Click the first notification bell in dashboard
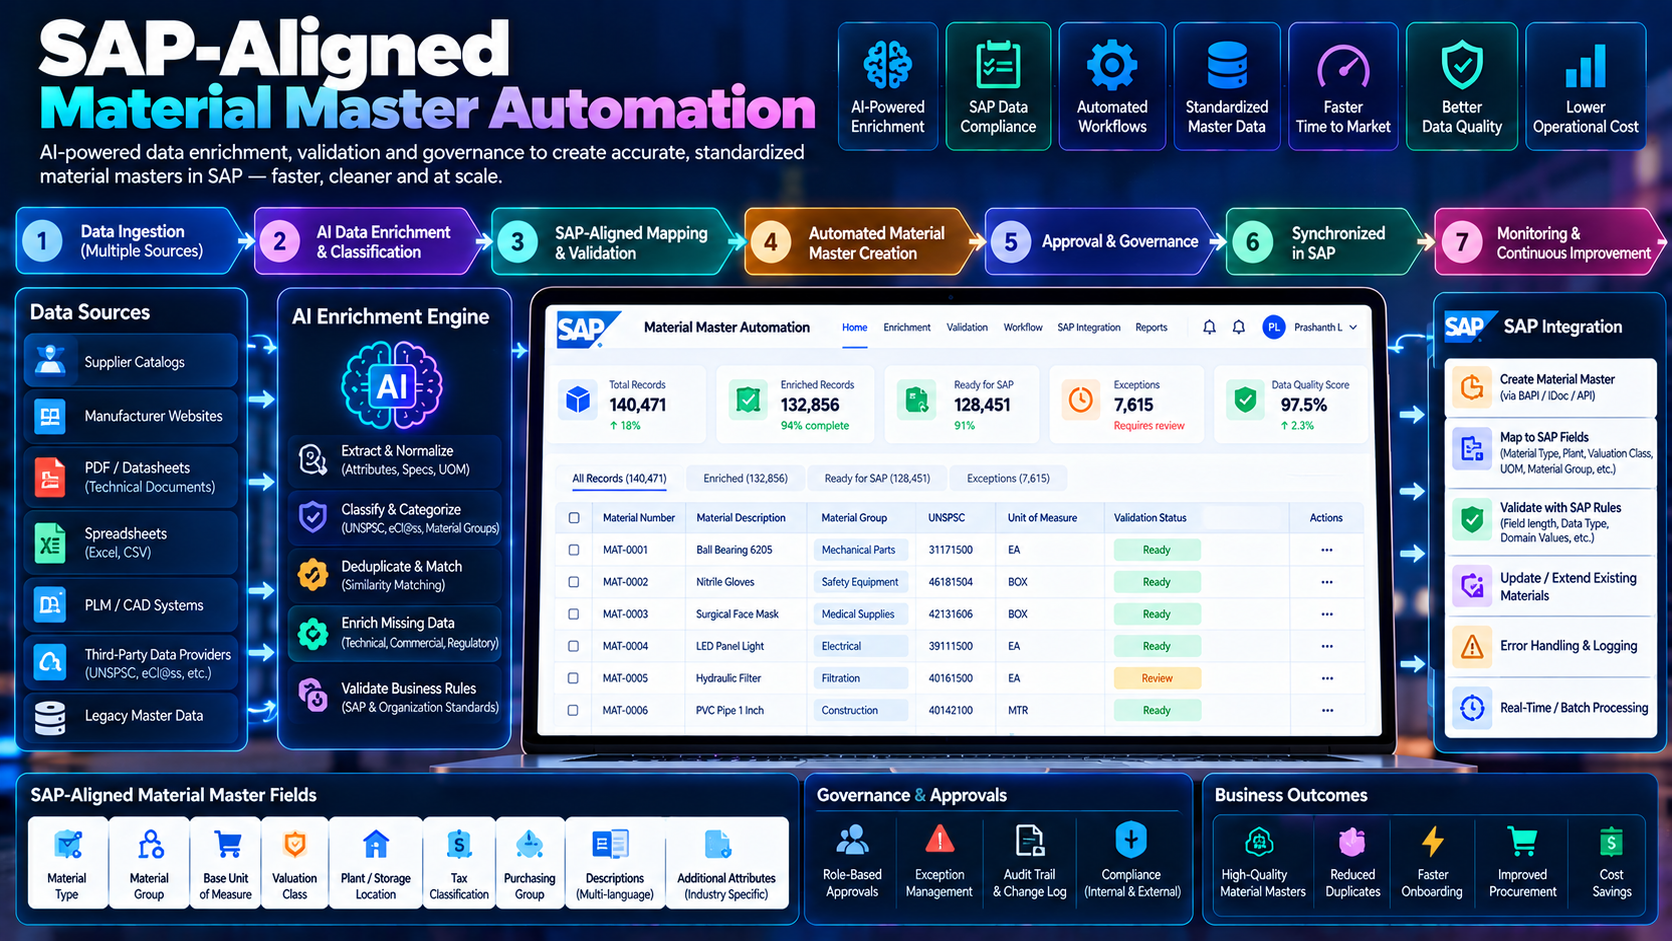1672x941 pixels. (x=1209, y=327)
